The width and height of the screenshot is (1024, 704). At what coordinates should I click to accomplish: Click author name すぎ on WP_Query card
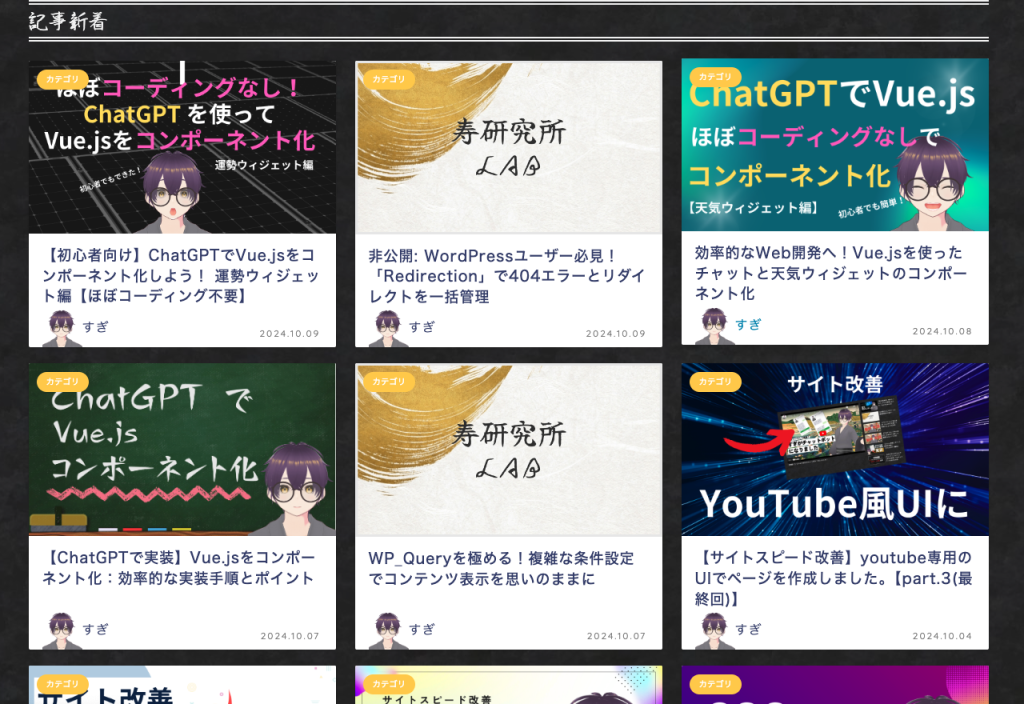coord(422,629)
